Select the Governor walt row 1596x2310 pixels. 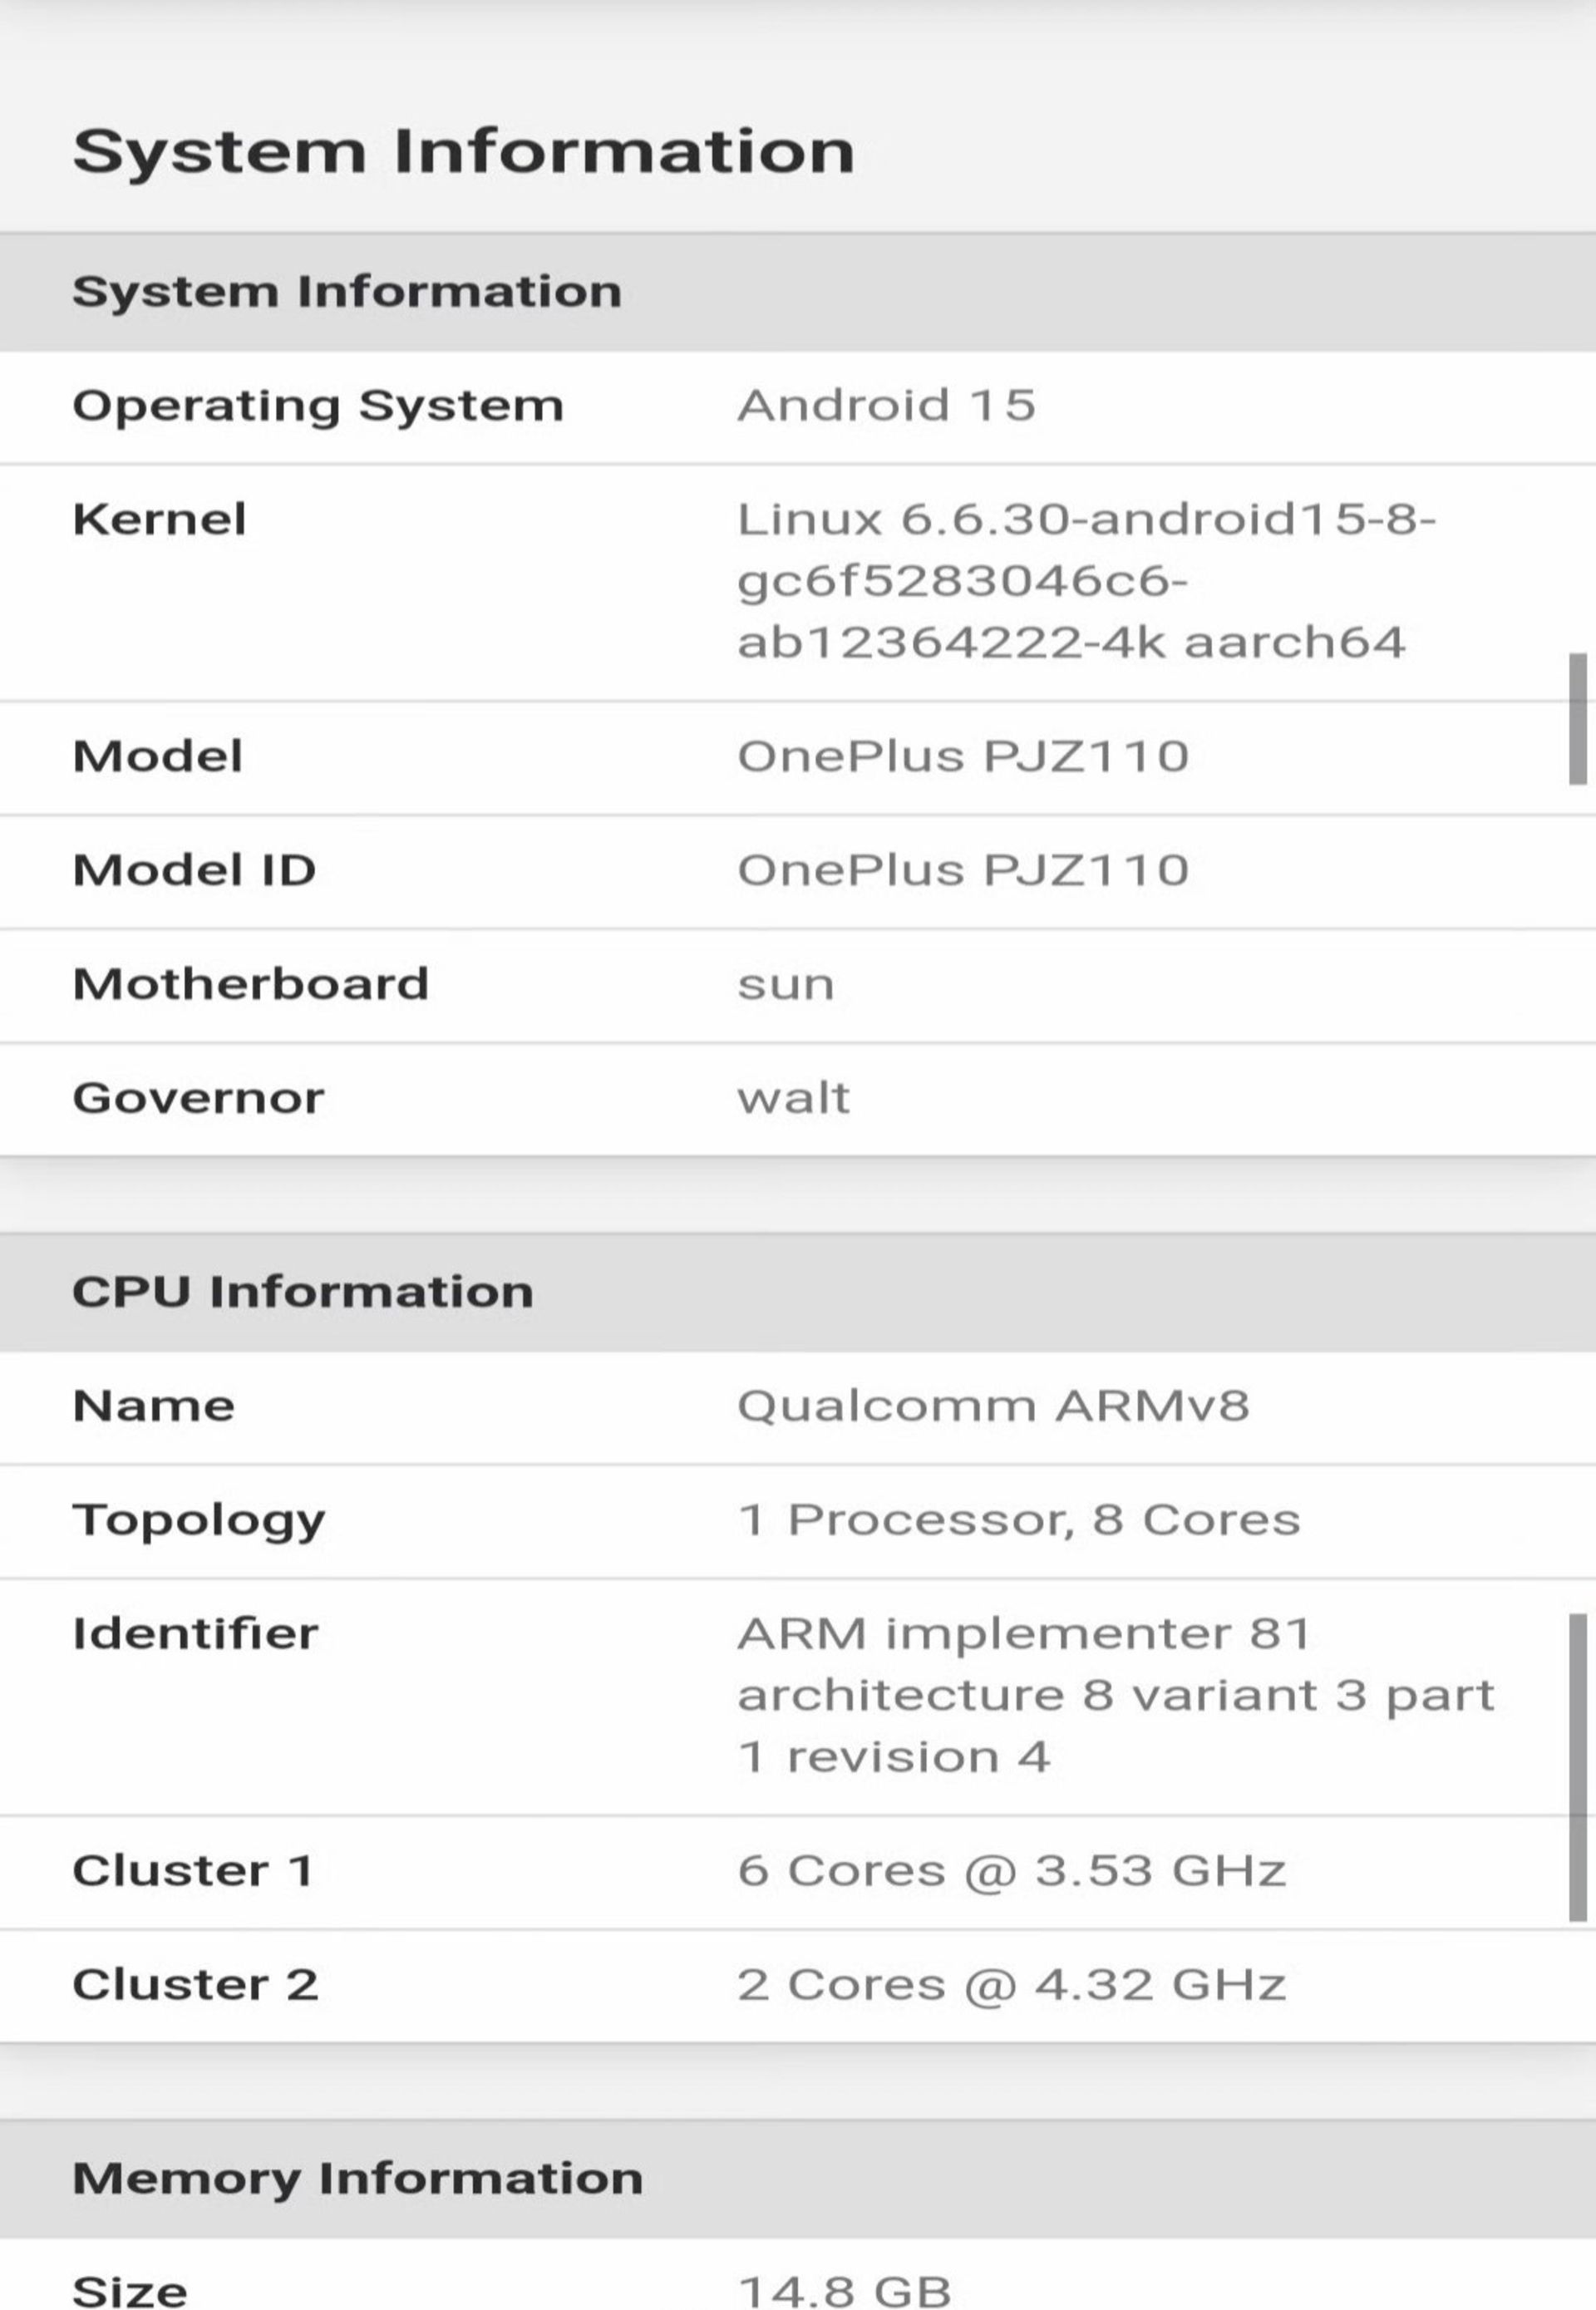coord(798,1099)
